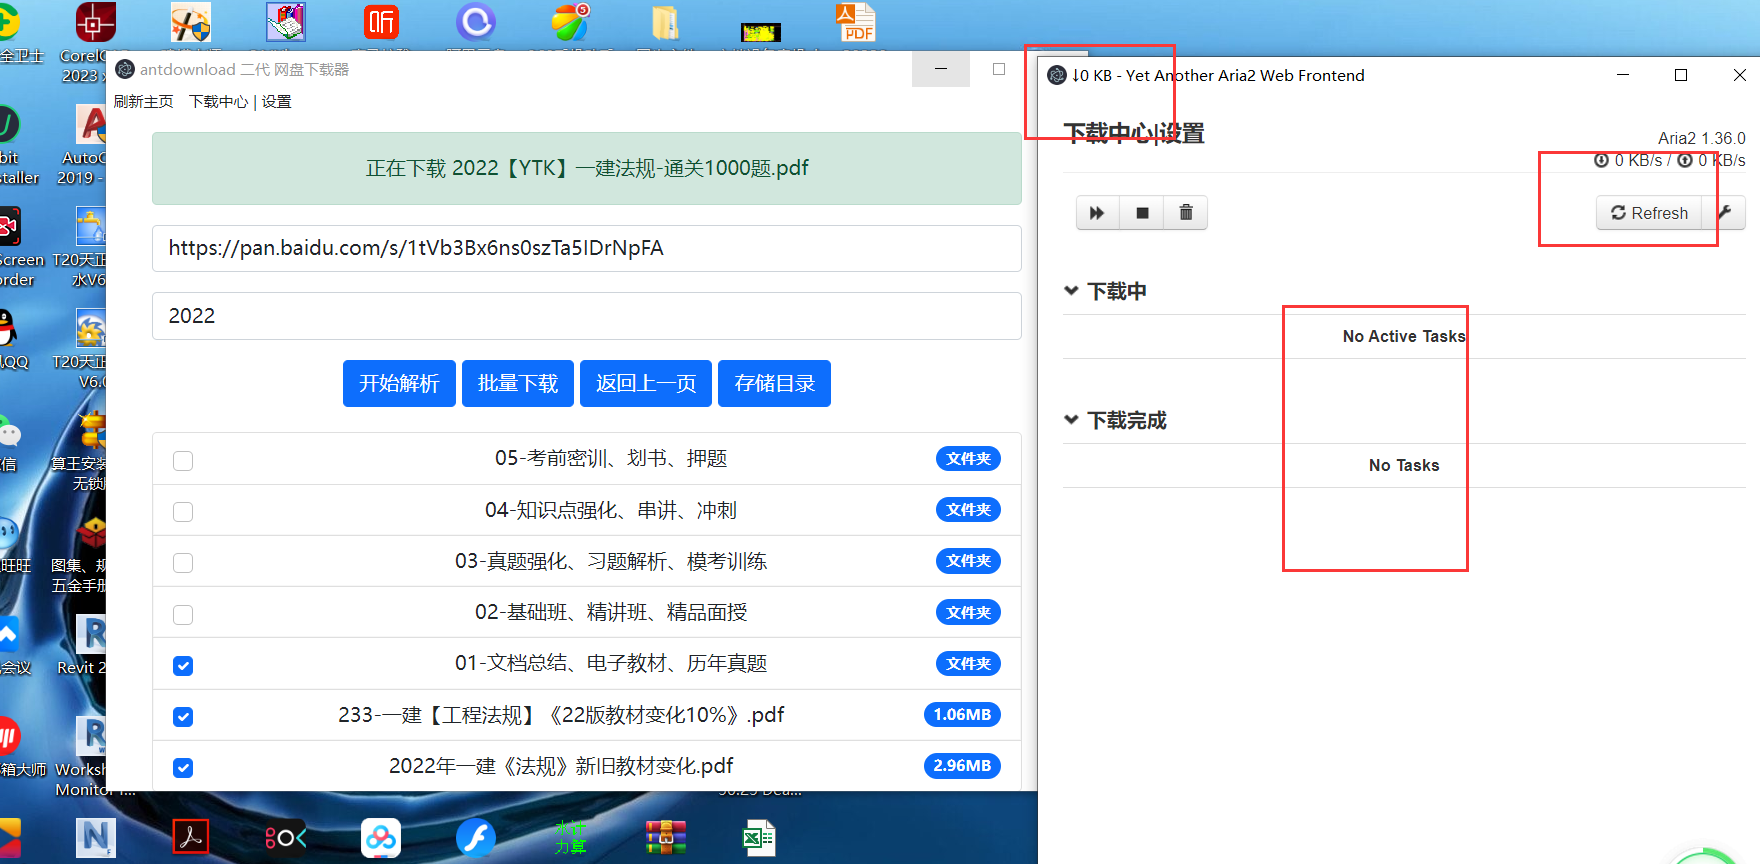Click the folder desktop icon at top
Viewport: 1760px width, 864px height.
click(666, 22)
